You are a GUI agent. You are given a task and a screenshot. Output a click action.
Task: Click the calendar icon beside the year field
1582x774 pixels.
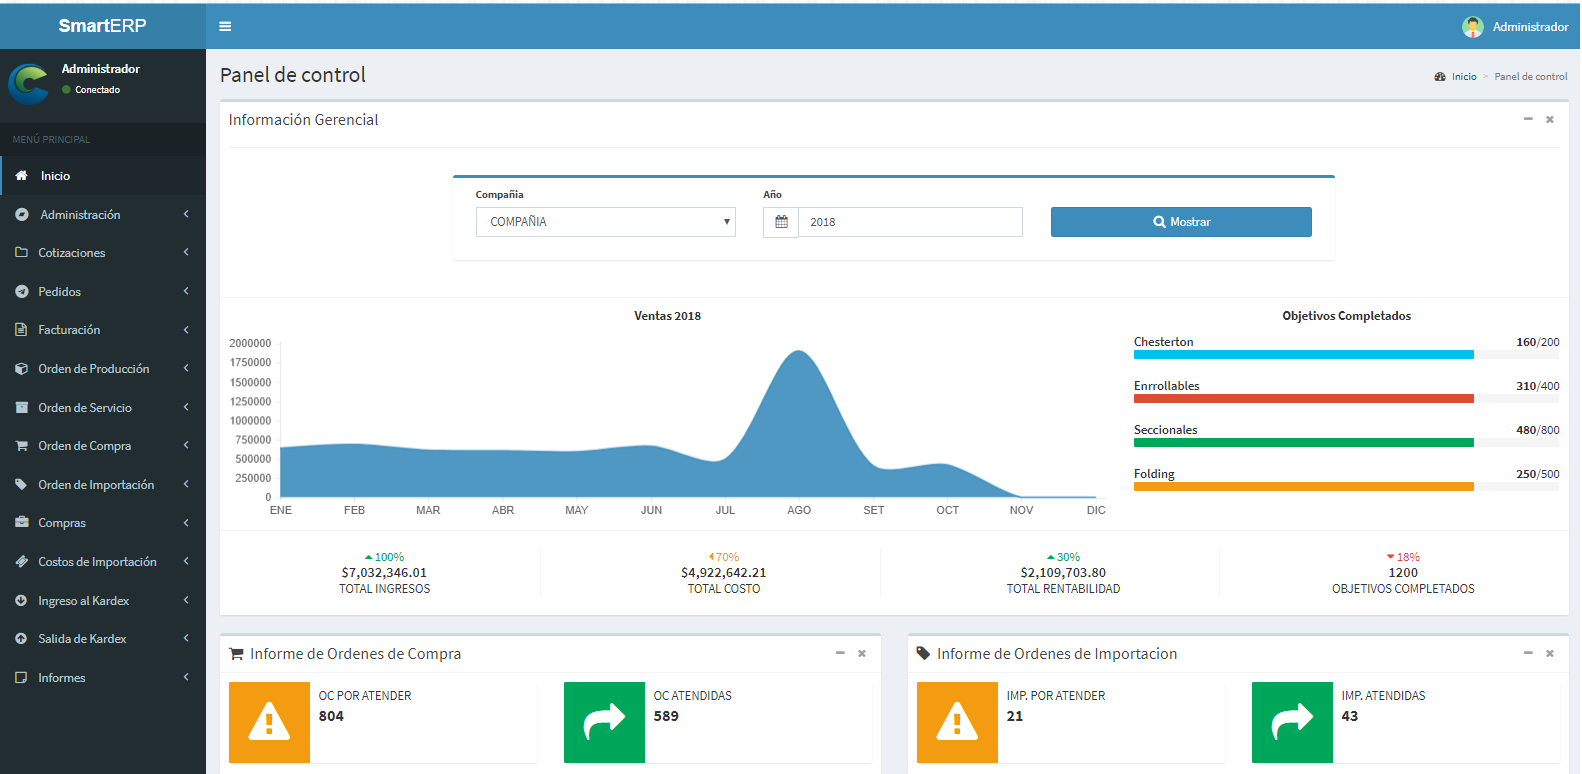pos(781,222)
